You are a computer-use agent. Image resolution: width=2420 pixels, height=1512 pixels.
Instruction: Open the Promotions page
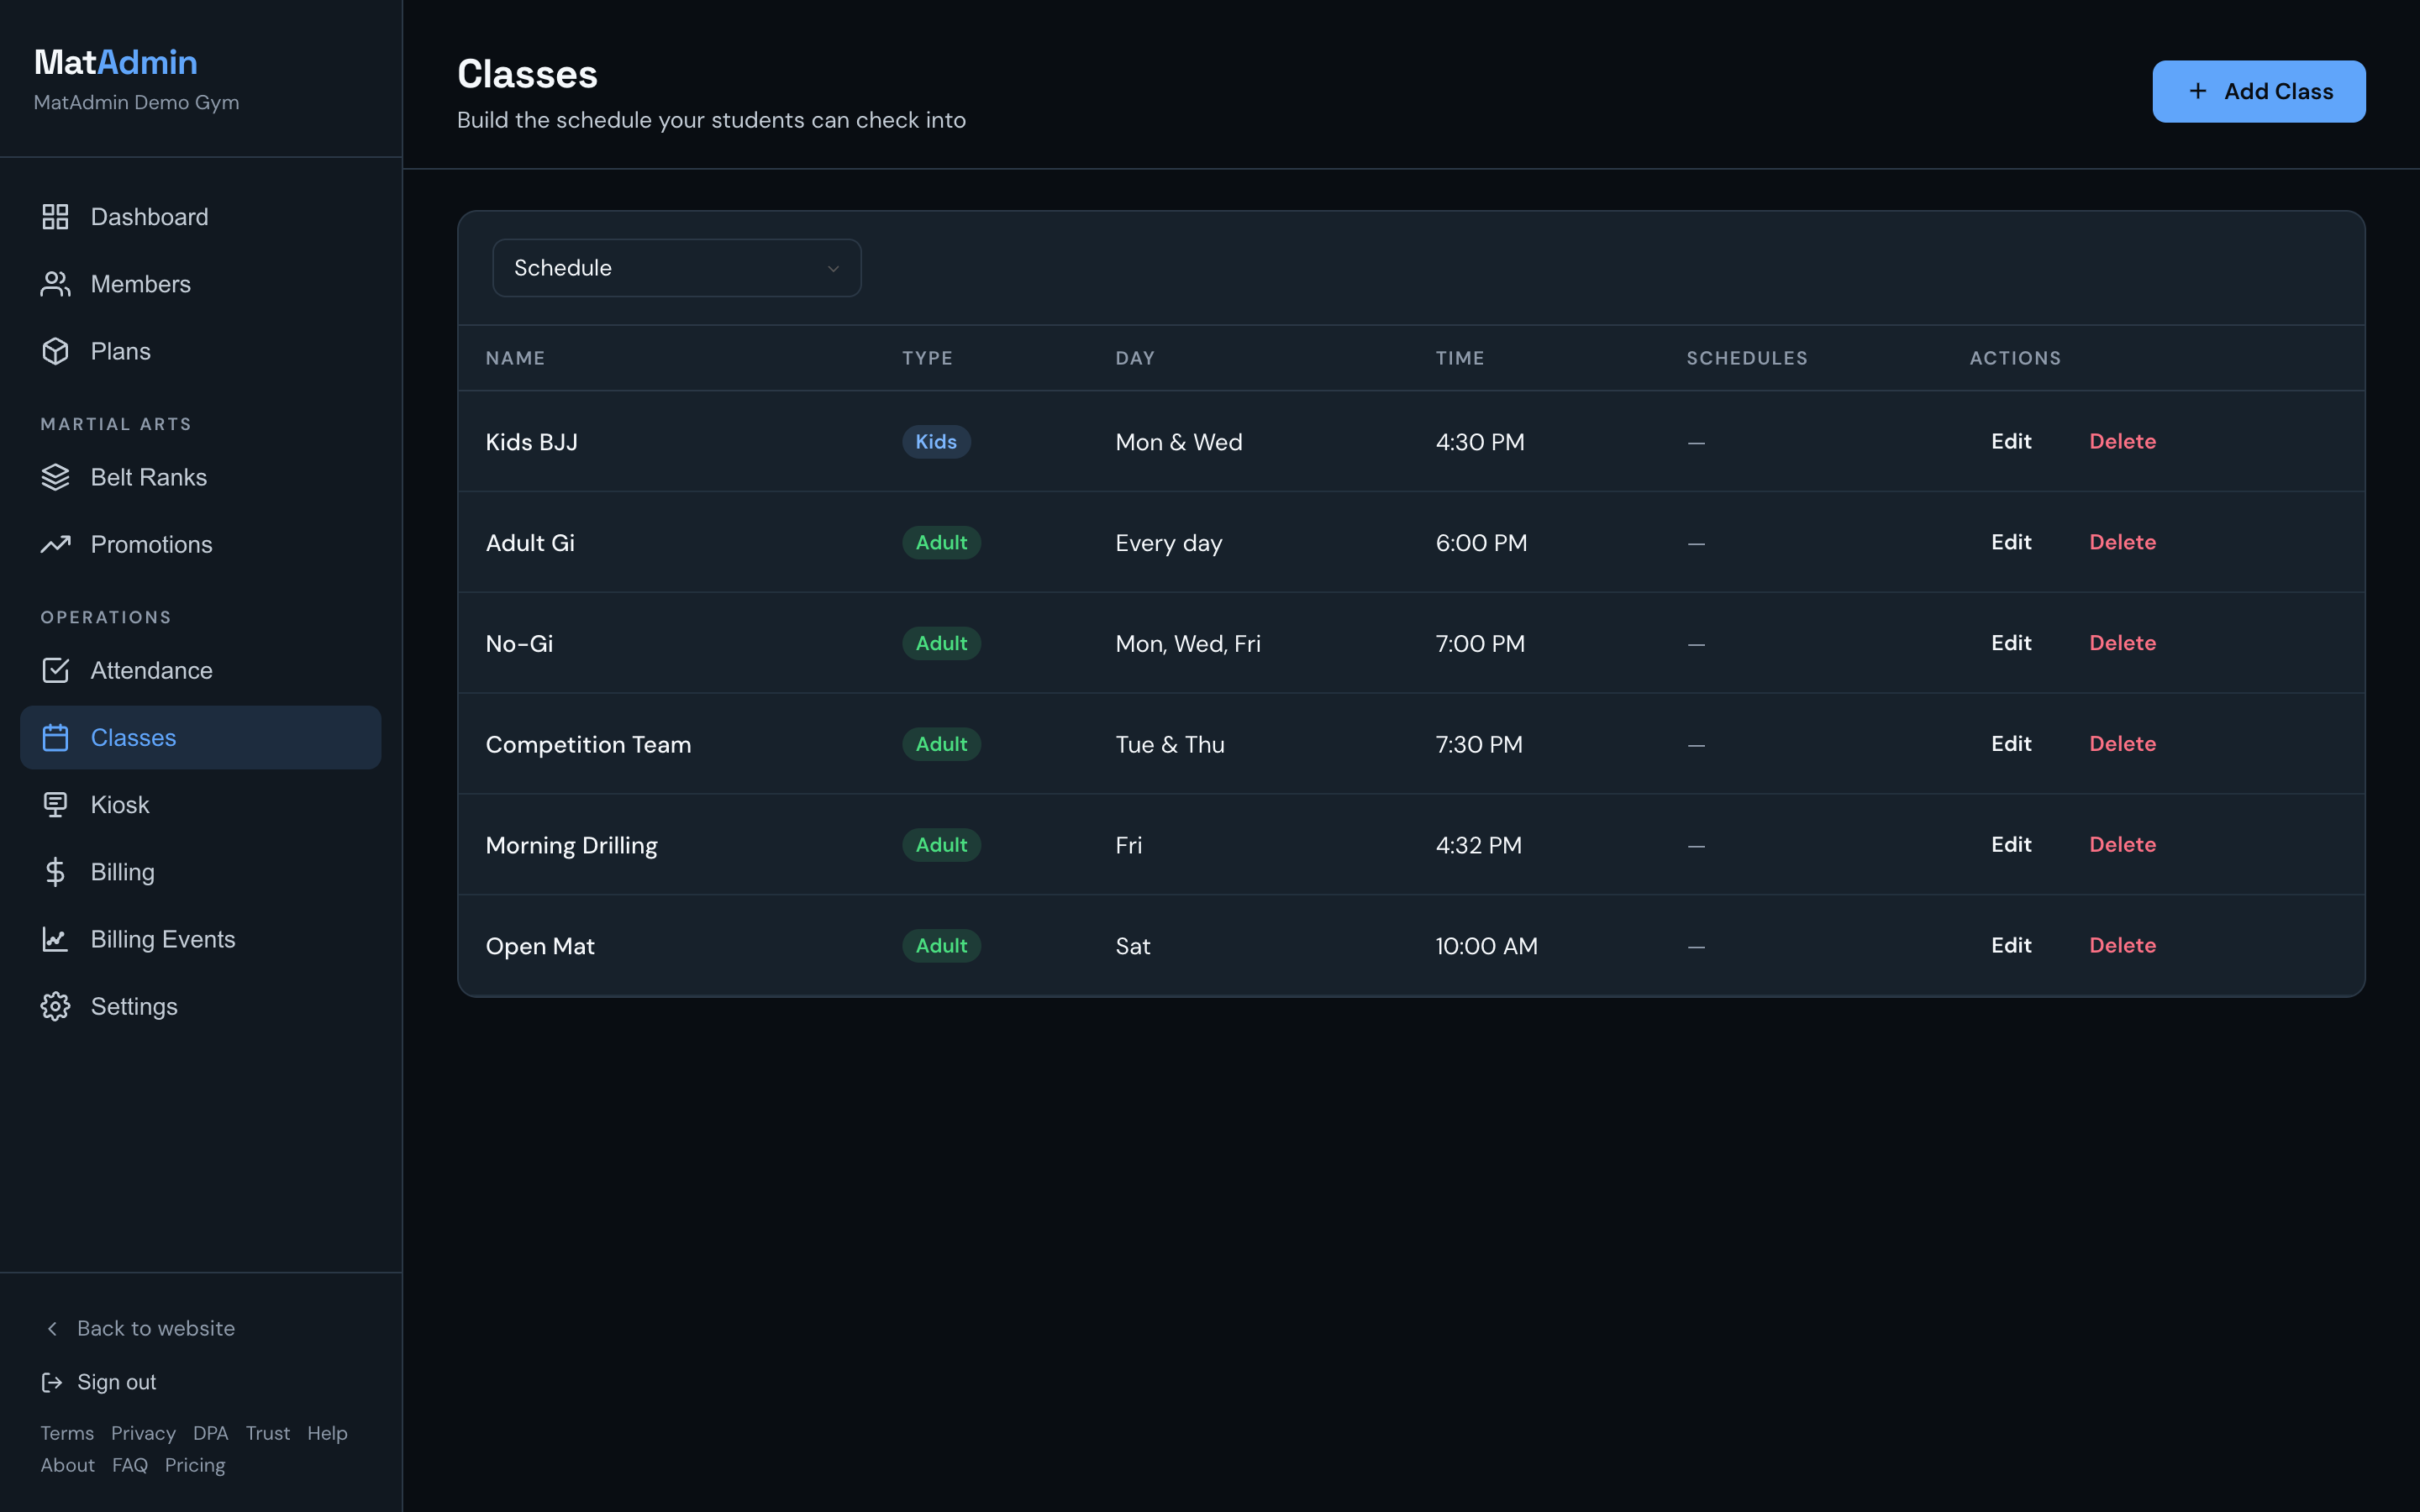point(200,544)
